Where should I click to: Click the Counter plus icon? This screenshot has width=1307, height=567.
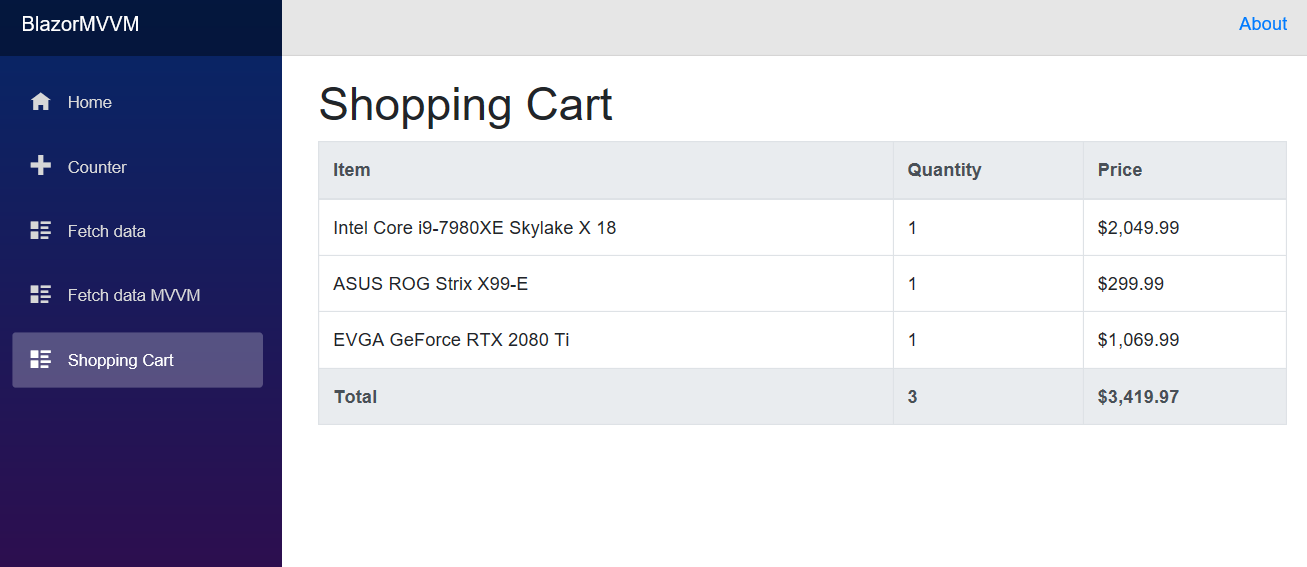click(x=41, y=166)
